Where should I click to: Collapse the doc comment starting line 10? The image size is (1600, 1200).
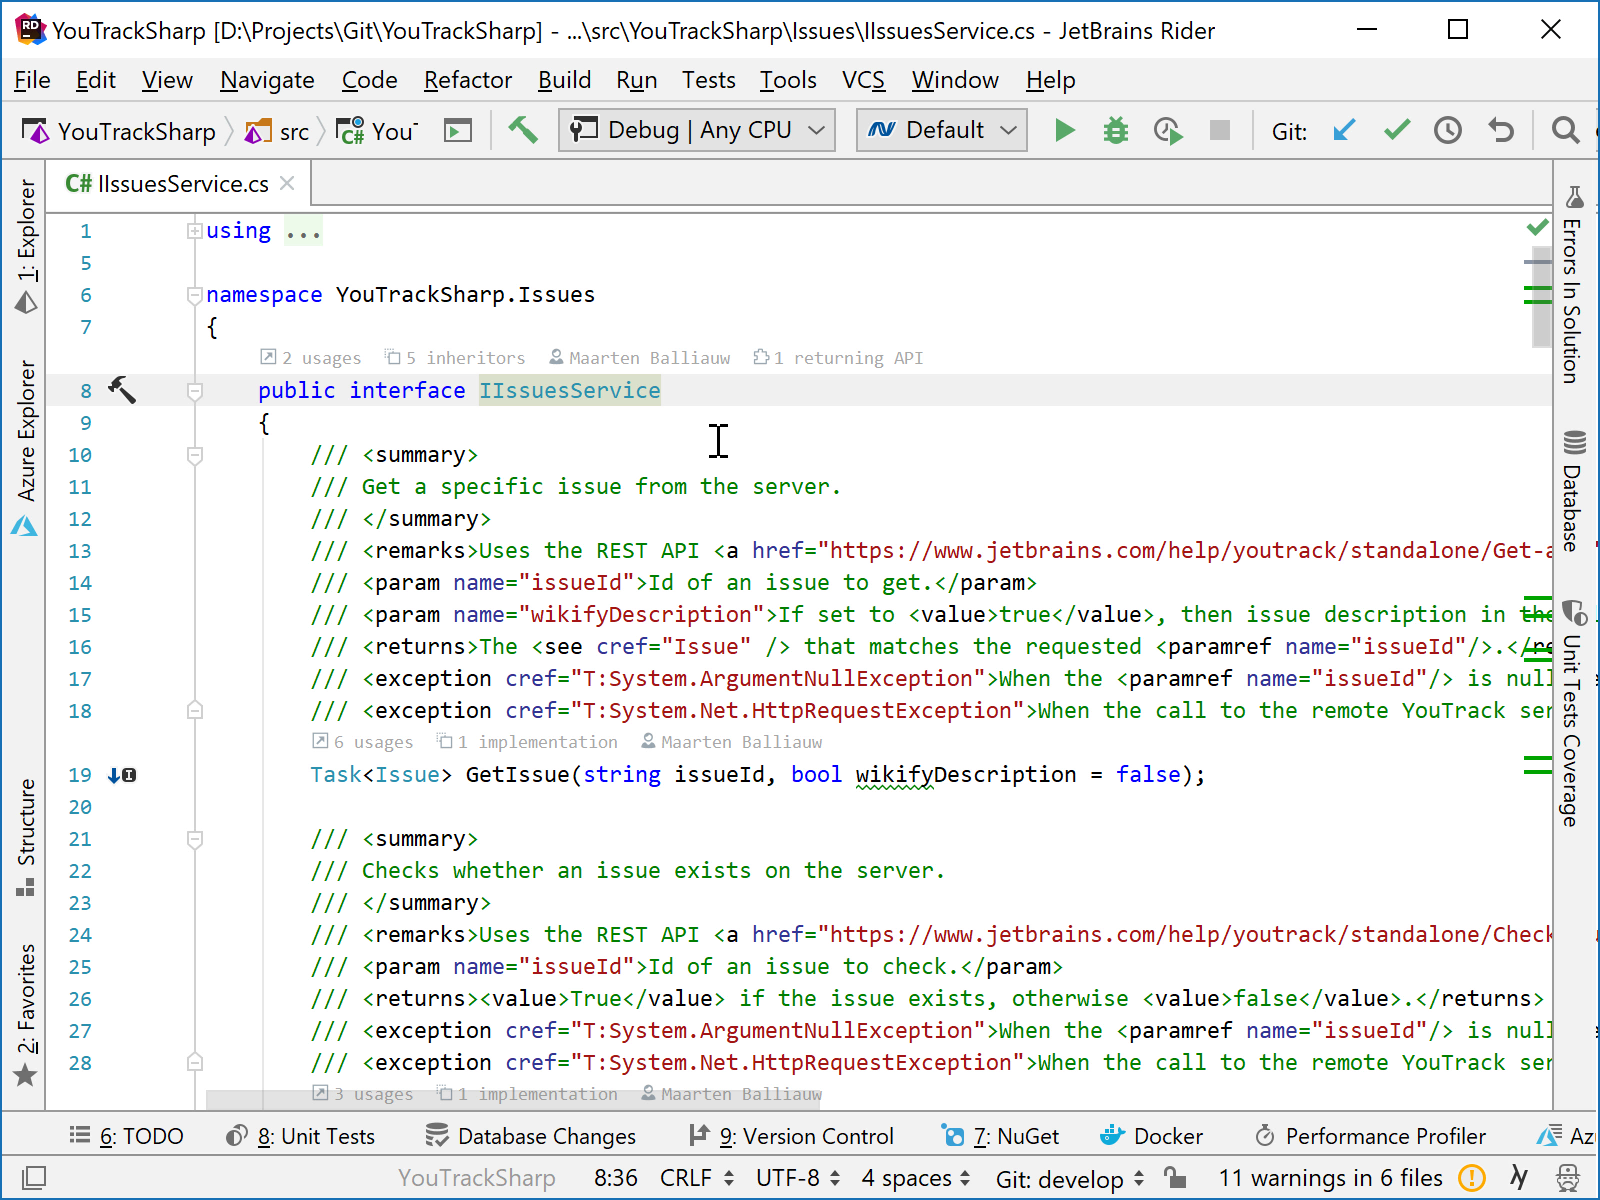[195, 455]
